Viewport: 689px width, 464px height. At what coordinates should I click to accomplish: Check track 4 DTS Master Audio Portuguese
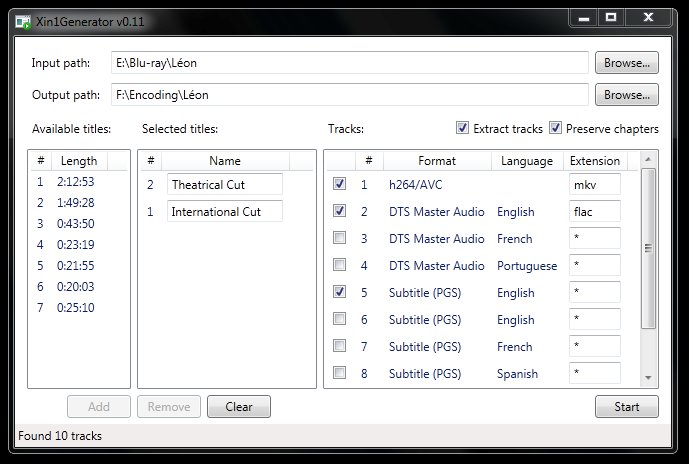click(x=339, y=265)
